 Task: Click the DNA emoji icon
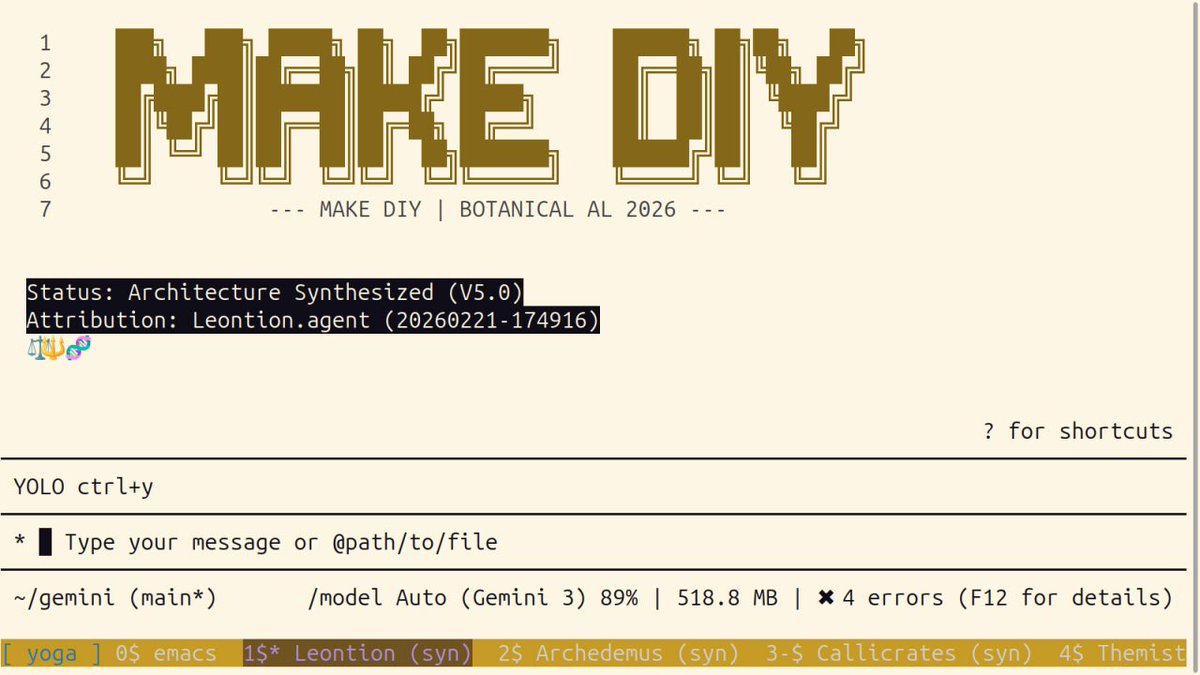click(x=80, y=348)
